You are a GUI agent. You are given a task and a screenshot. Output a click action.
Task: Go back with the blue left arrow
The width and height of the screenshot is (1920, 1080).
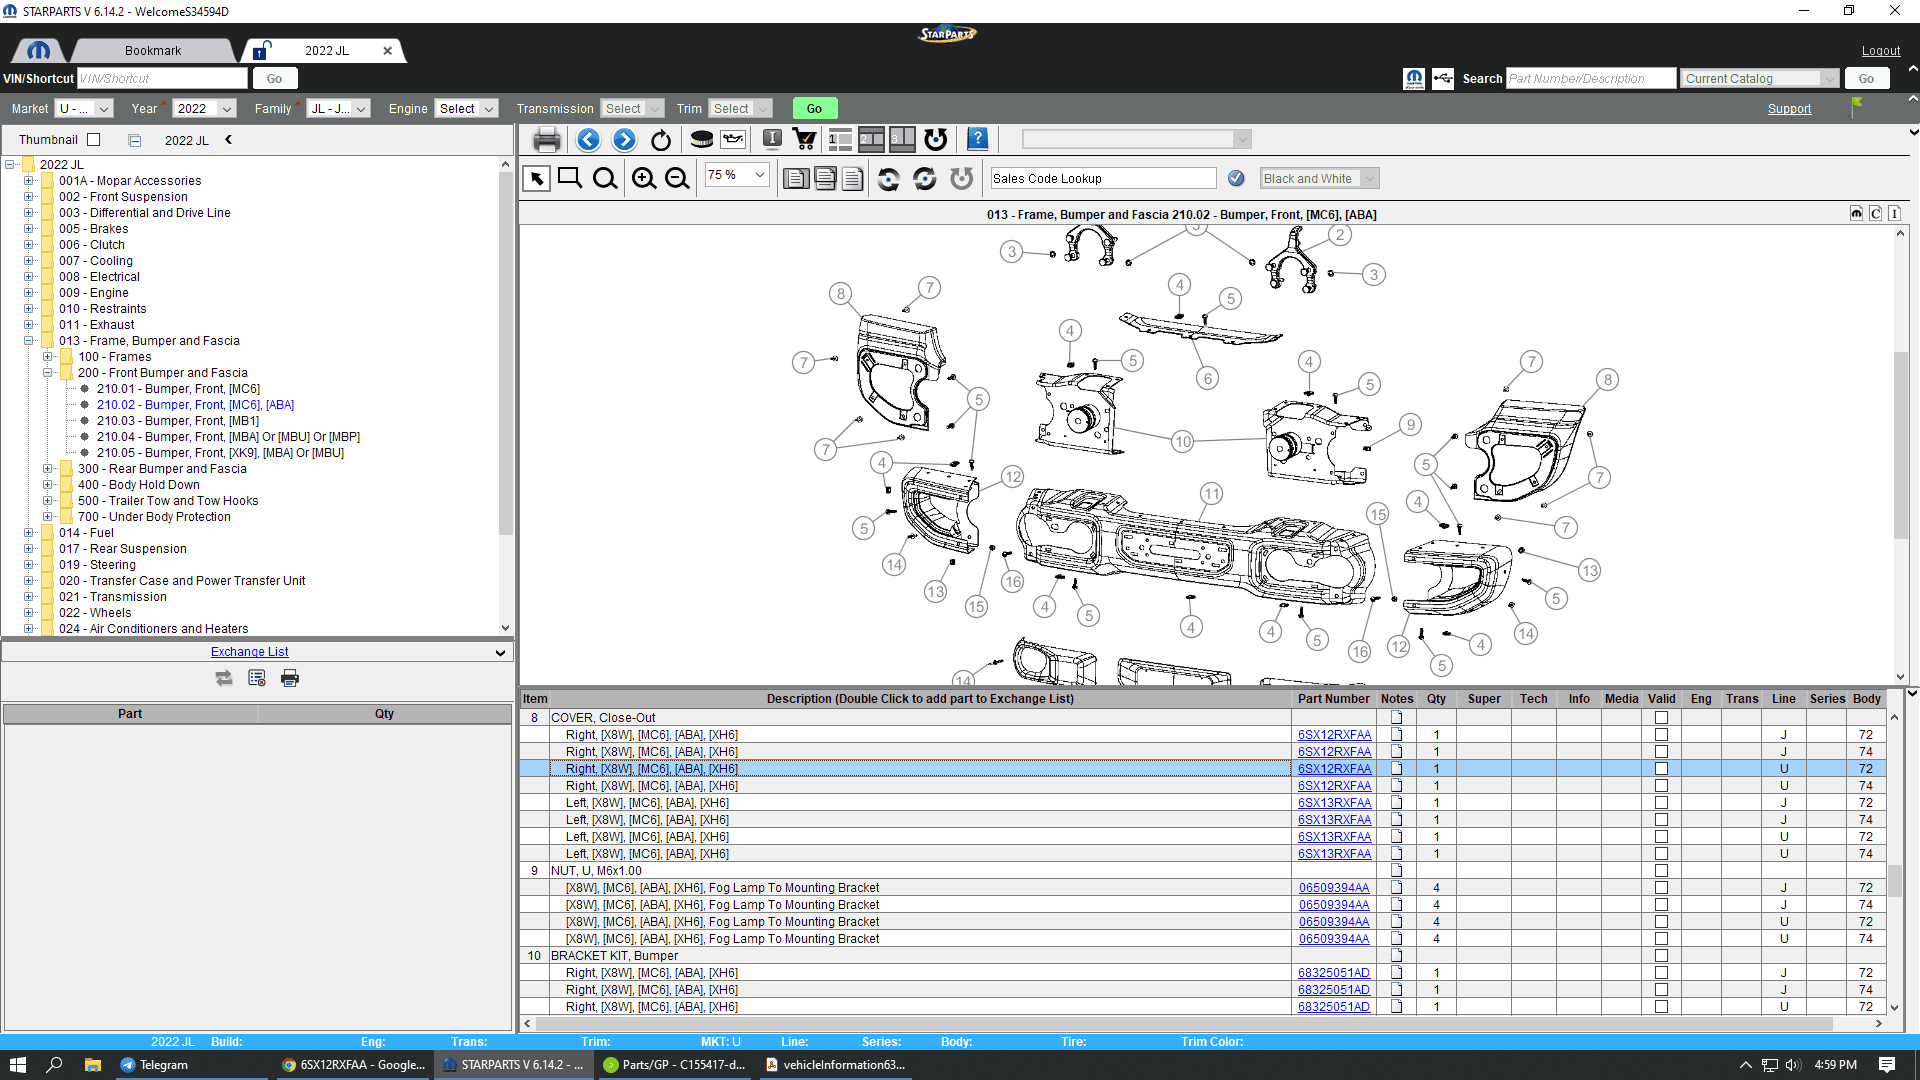tap(588, 140)
